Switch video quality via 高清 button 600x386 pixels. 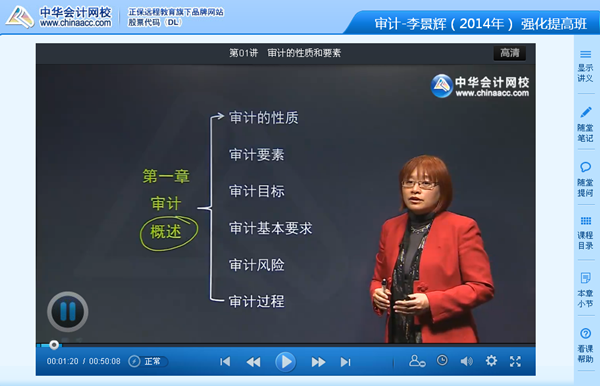pos(510,53)
